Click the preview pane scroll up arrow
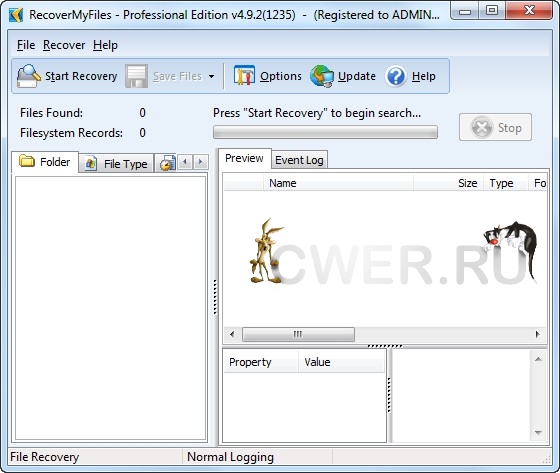 [539, 359]
